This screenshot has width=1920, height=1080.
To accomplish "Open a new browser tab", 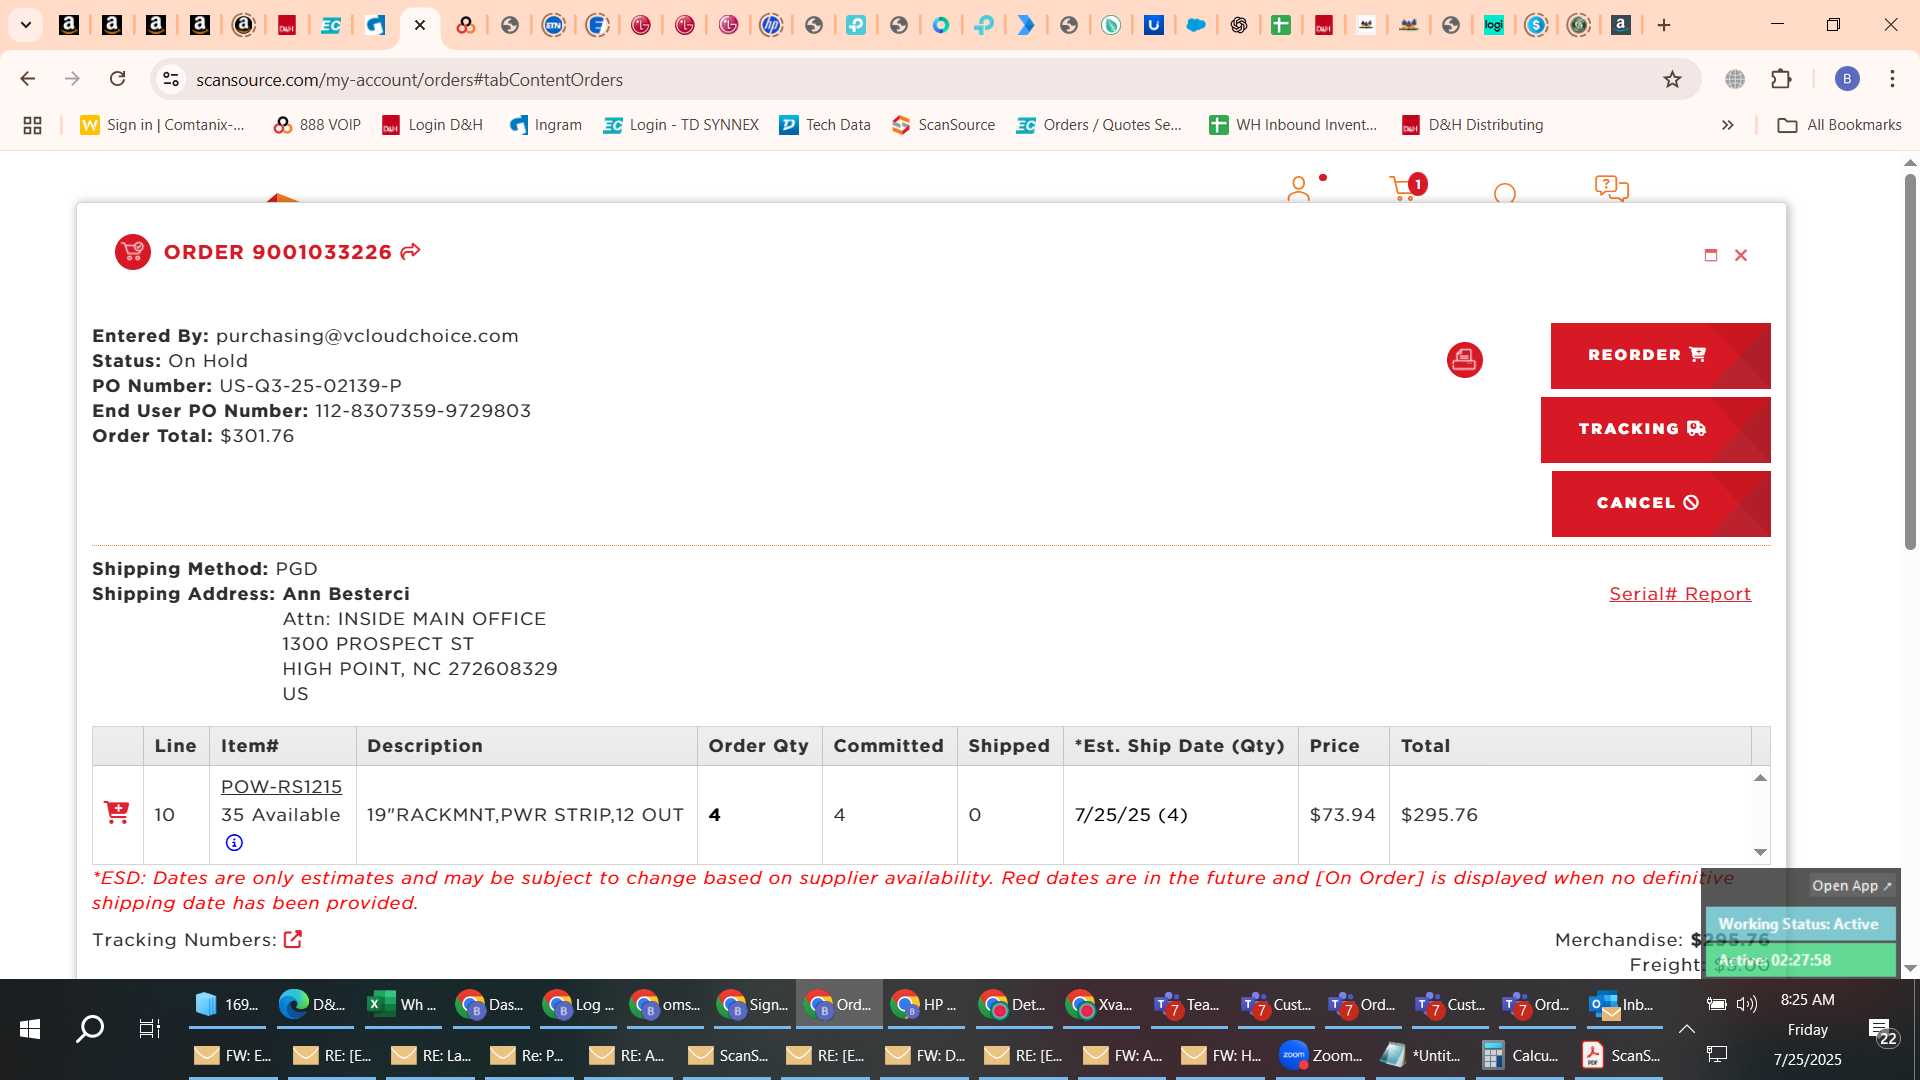I will [1664, 25].
